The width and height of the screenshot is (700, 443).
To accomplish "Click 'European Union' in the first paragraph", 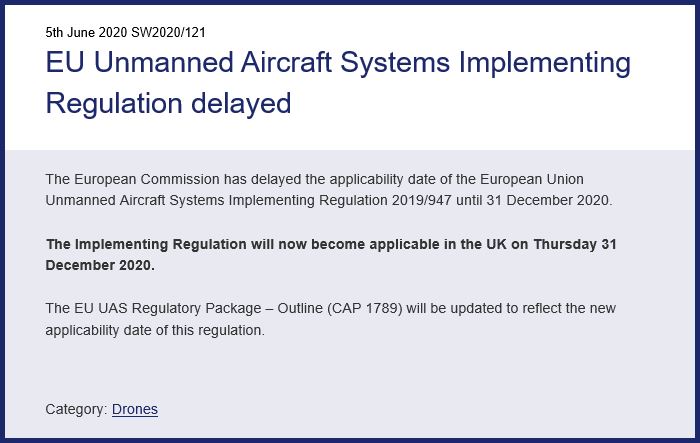I will tap(532, 179).
